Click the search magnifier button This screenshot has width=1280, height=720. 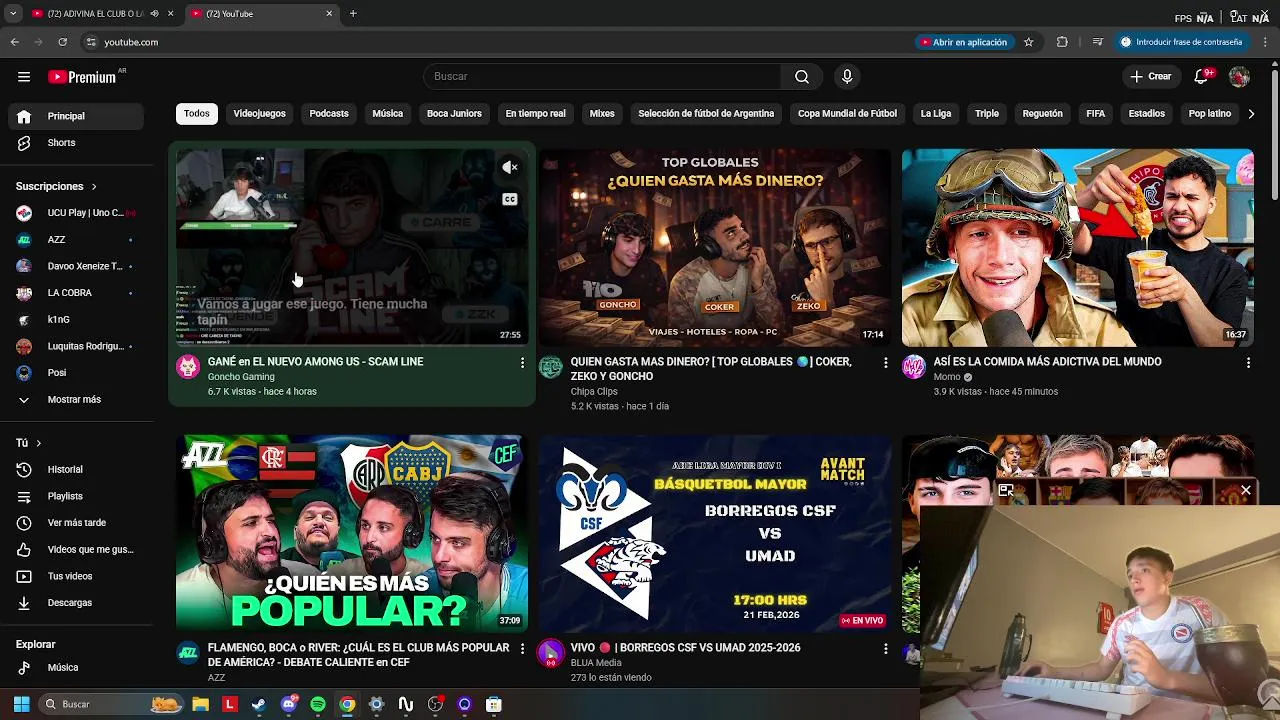coord(802,77)
